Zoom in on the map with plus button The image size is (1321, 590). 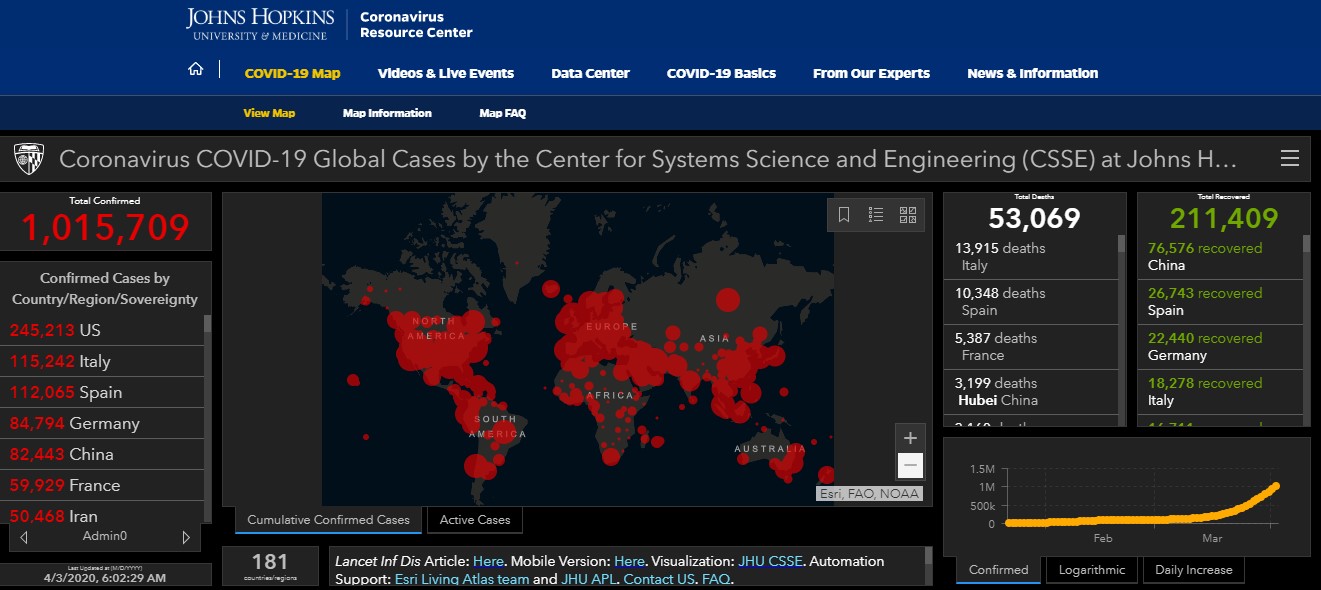tap(910, 438)
